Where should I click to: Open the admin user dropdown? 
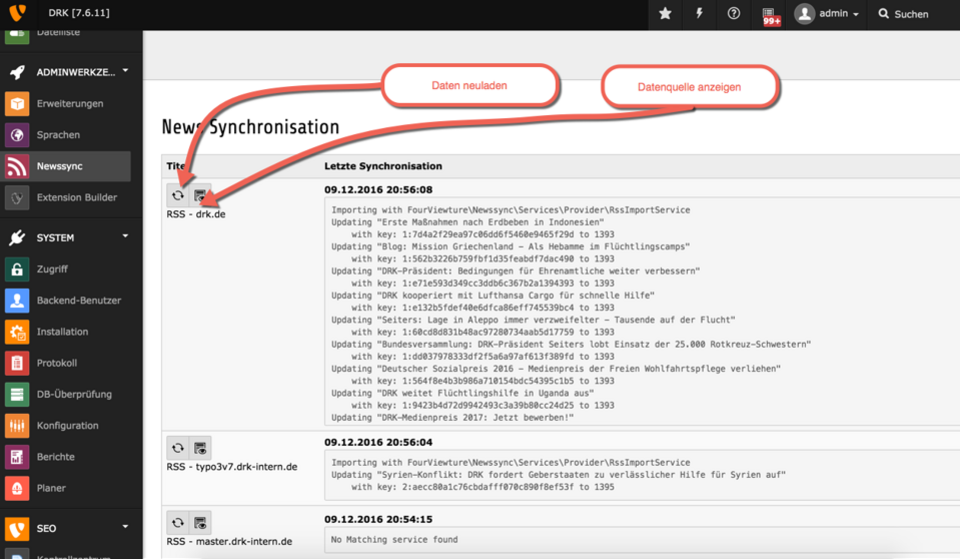point(827,14)
